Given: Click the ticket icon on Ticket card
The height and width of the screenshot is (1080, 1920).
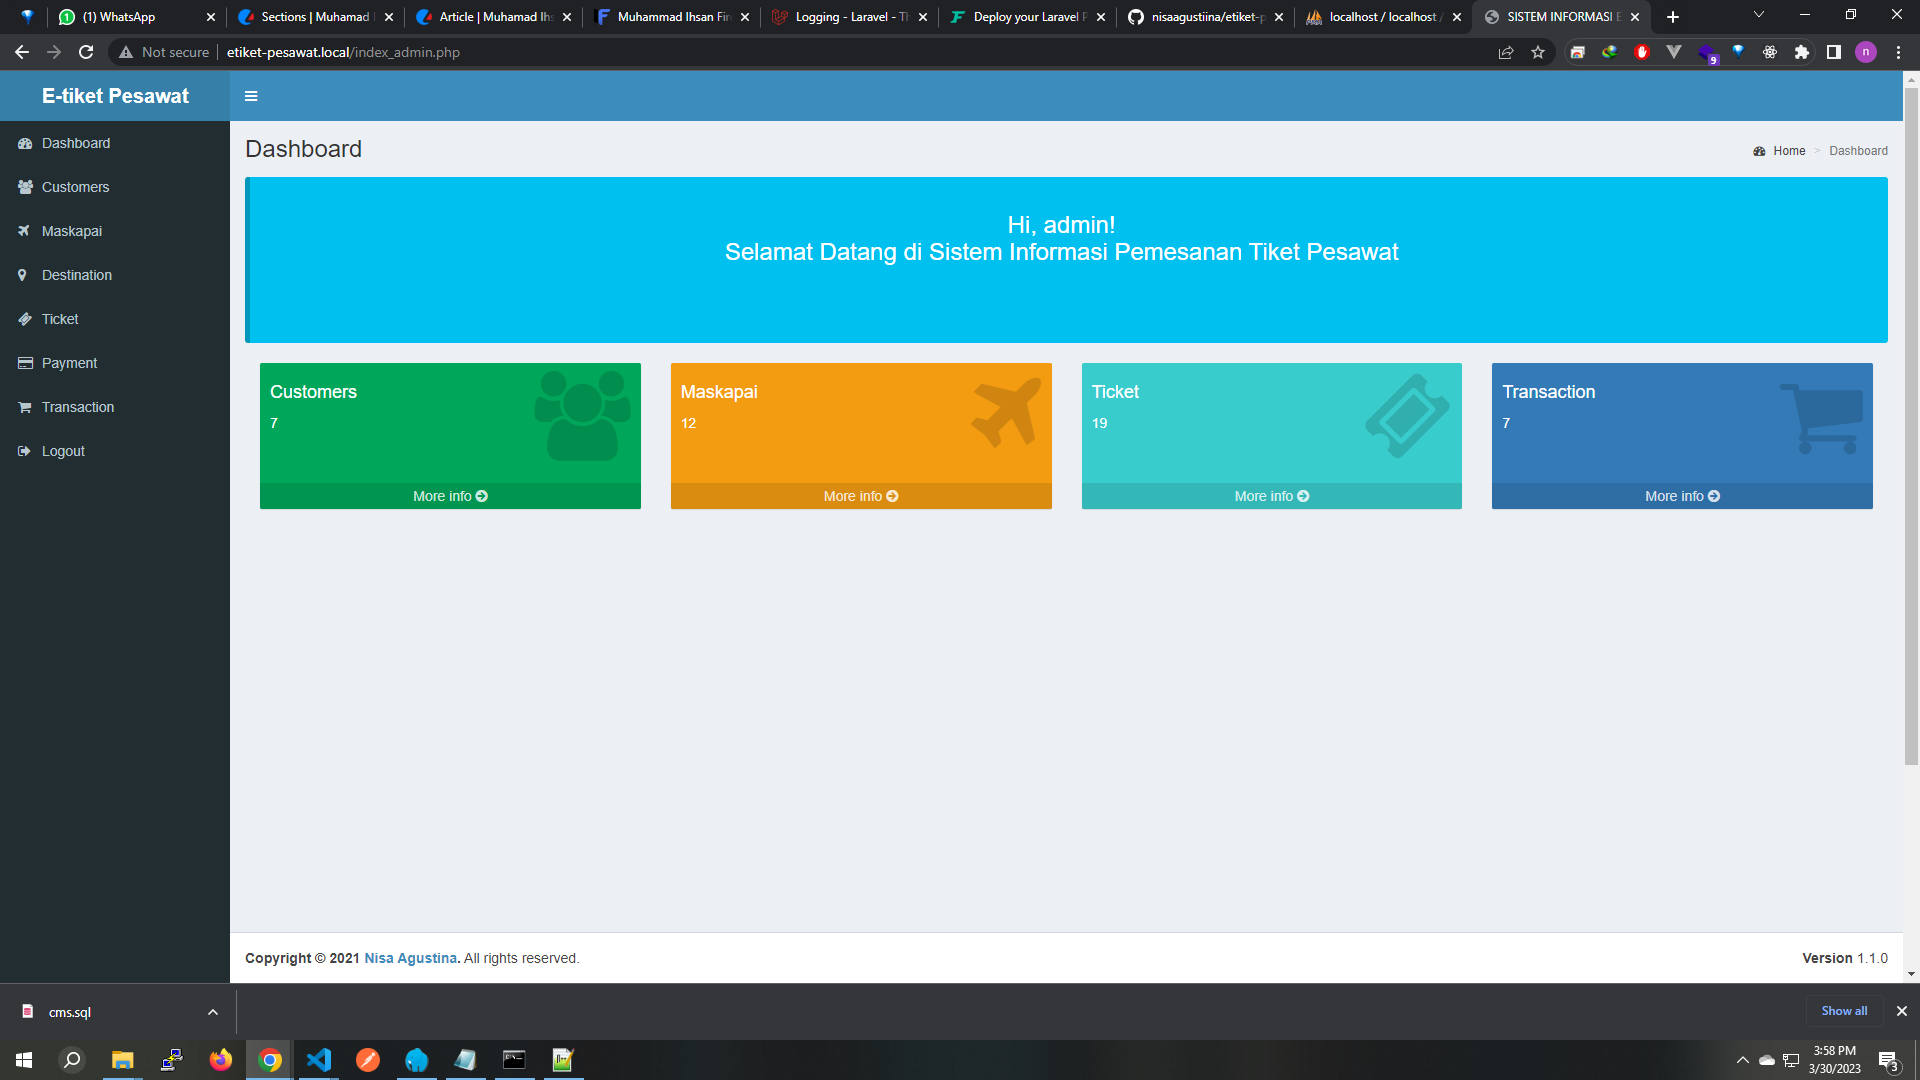Looking at the screenshot, I should click(x=1407, y=416).
